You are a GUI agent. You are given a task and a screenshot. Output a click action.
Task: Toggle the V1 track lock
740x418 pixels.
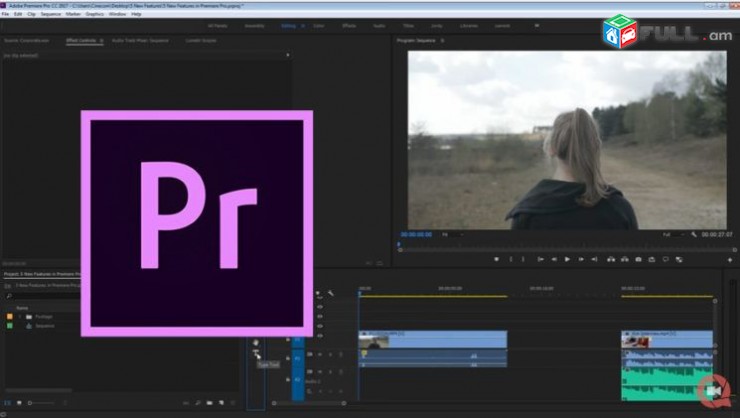(288, 340)
